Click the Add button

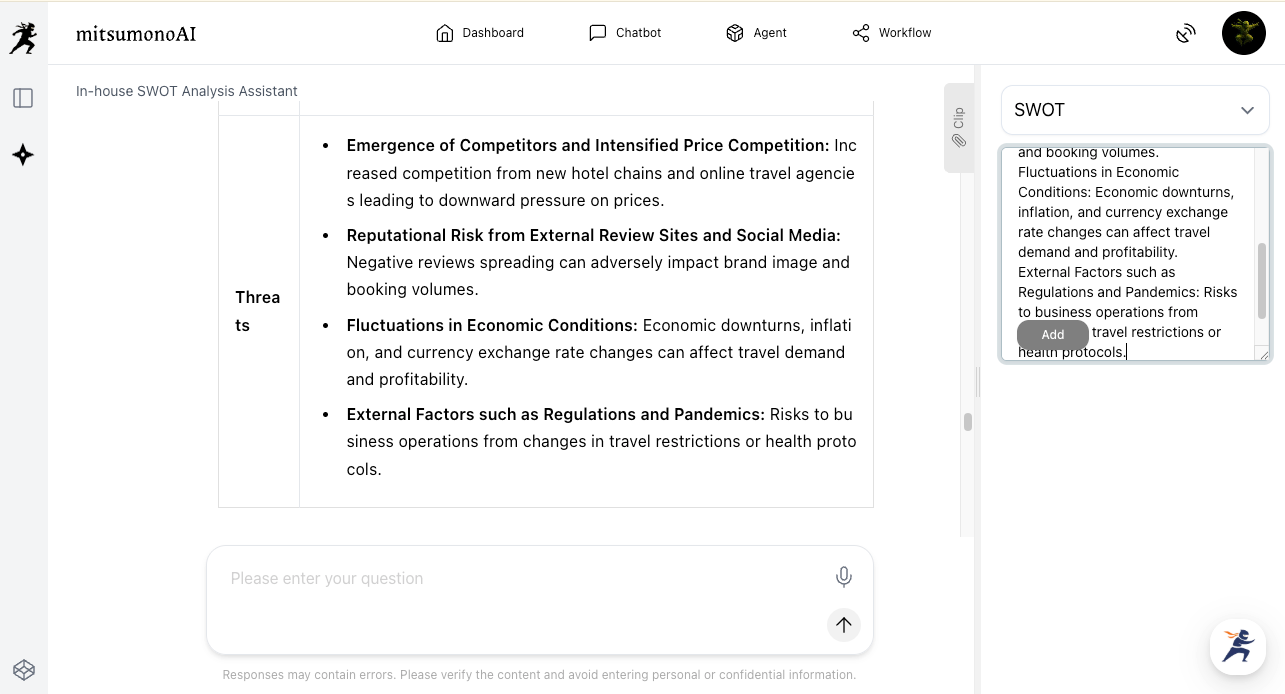point(1052,335)
